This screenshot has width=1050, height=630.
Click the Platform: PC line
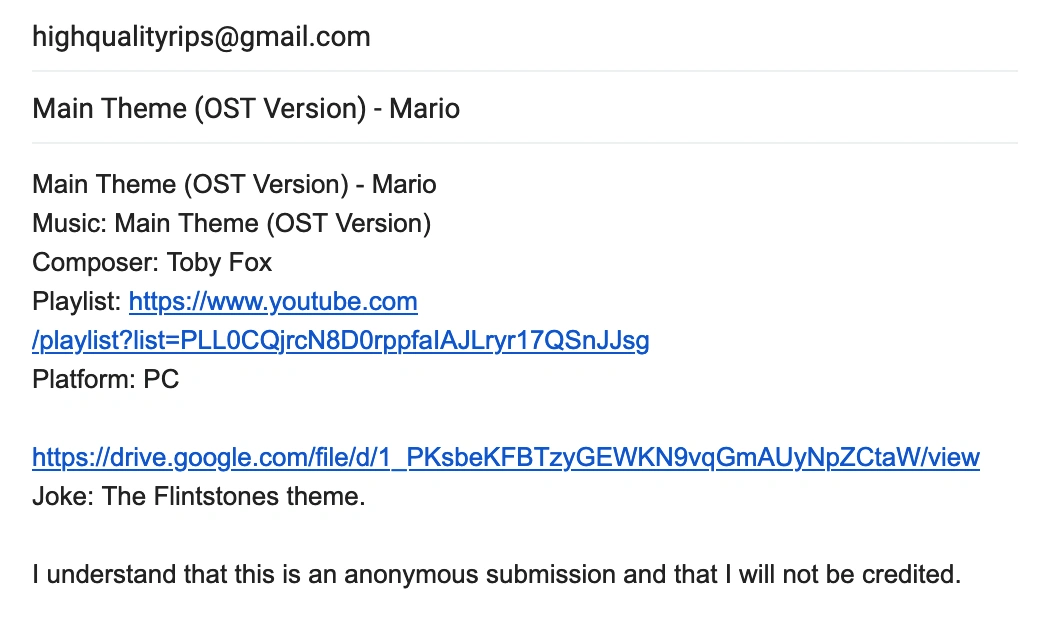tap(105, 380)
